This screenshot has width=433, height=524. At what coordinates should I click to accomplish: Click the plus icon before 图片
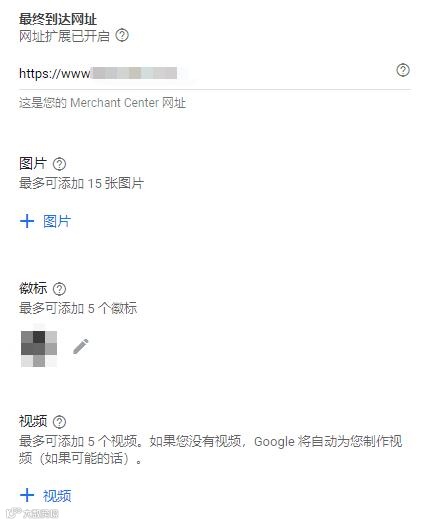pyautogui.click(x=27, y=221)
